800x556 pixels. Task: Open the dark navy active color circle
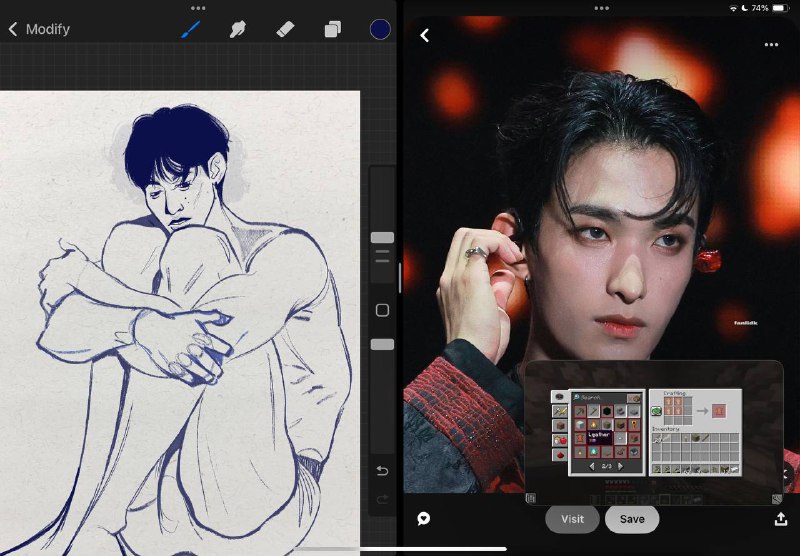pos(380,29)
